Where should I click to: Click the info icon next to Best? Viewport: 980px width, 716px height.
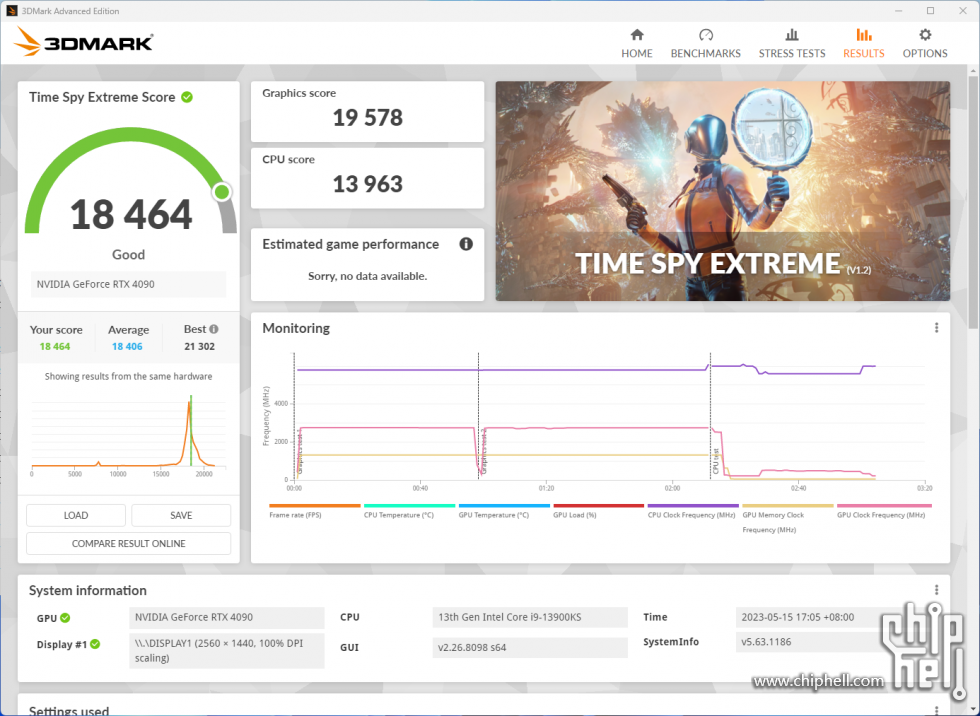[214, 329]
